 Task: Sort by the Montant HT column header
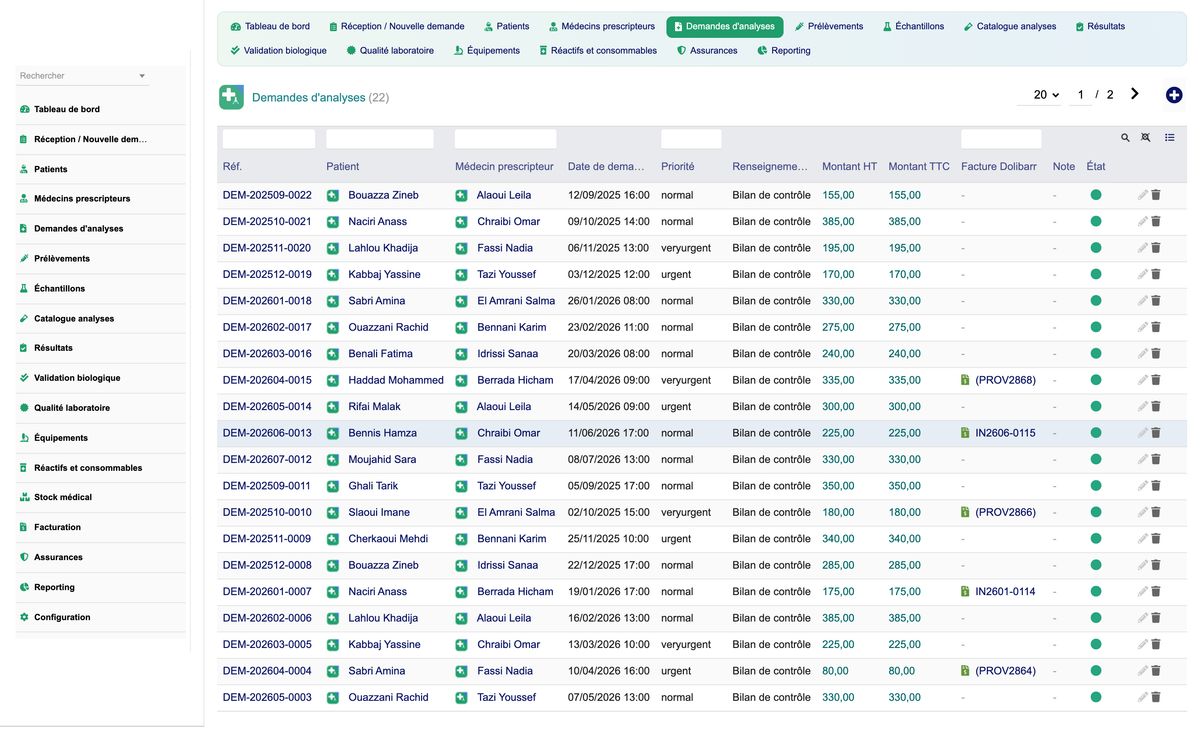point(849,167)
